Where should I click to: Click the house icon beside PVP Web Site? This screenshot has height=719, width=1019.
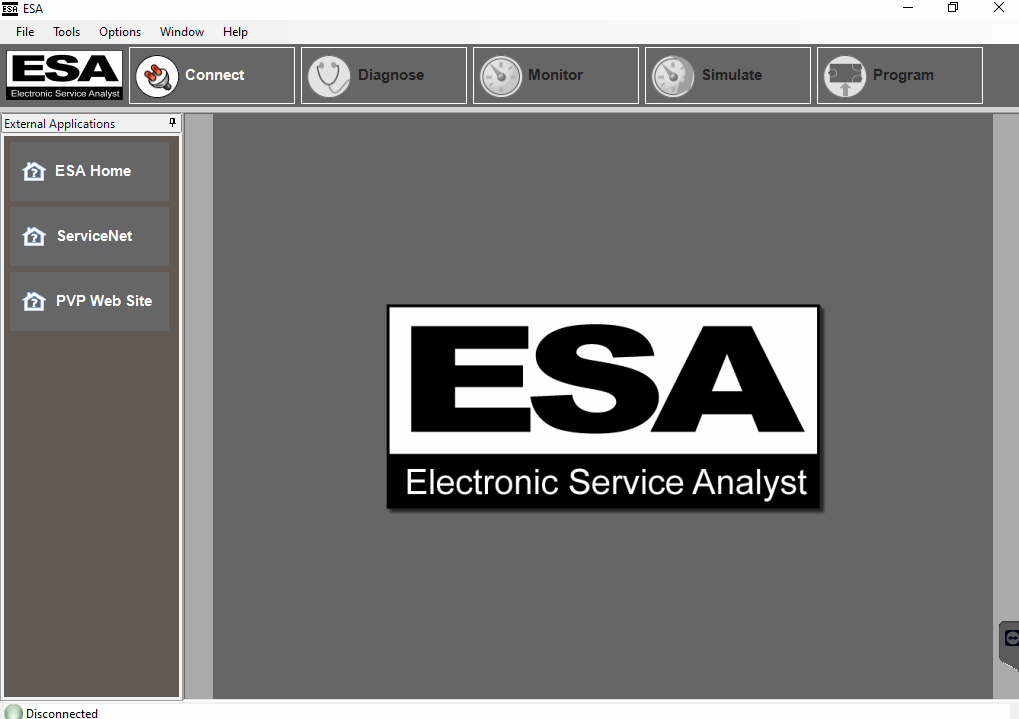34,301
